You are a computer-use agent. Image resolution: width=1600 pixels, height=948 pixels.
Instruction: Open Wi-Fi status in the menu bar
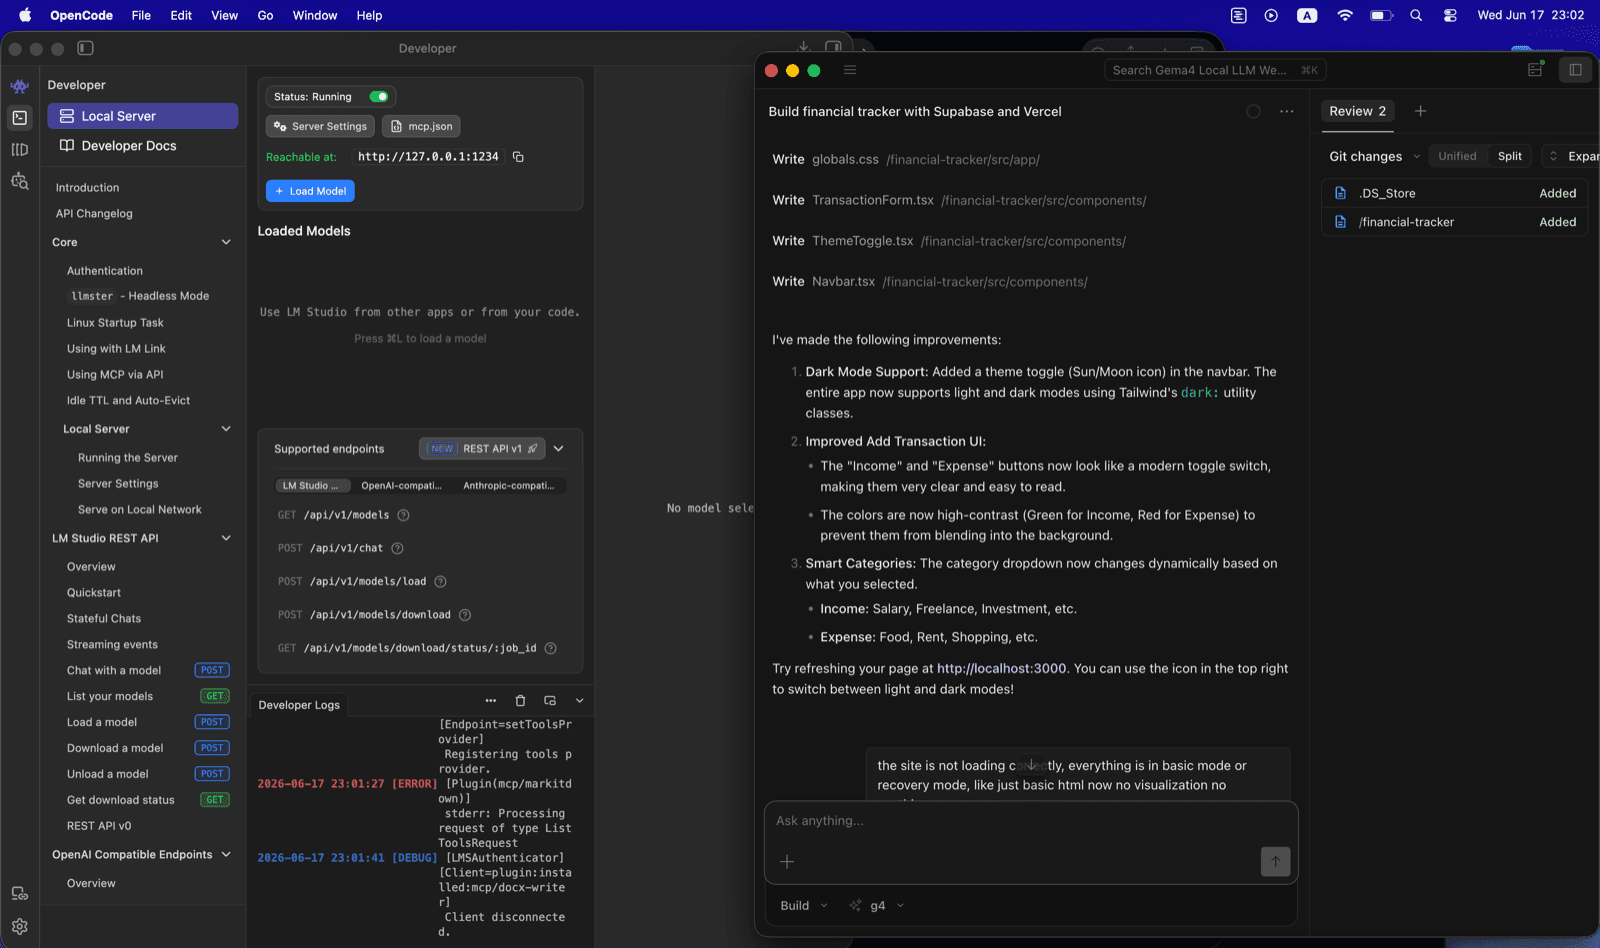point(1345,15)
